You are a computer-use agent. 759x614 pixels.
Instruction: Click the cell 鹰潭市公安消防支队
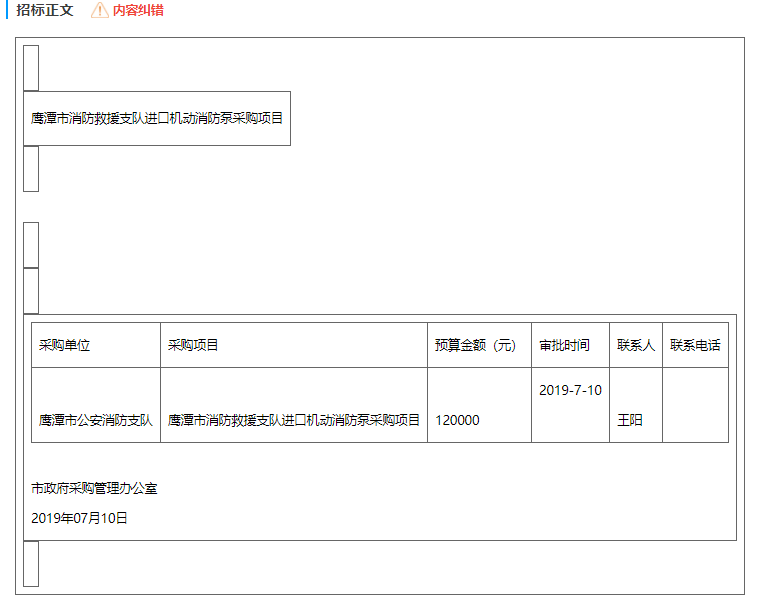coord(96,405)
